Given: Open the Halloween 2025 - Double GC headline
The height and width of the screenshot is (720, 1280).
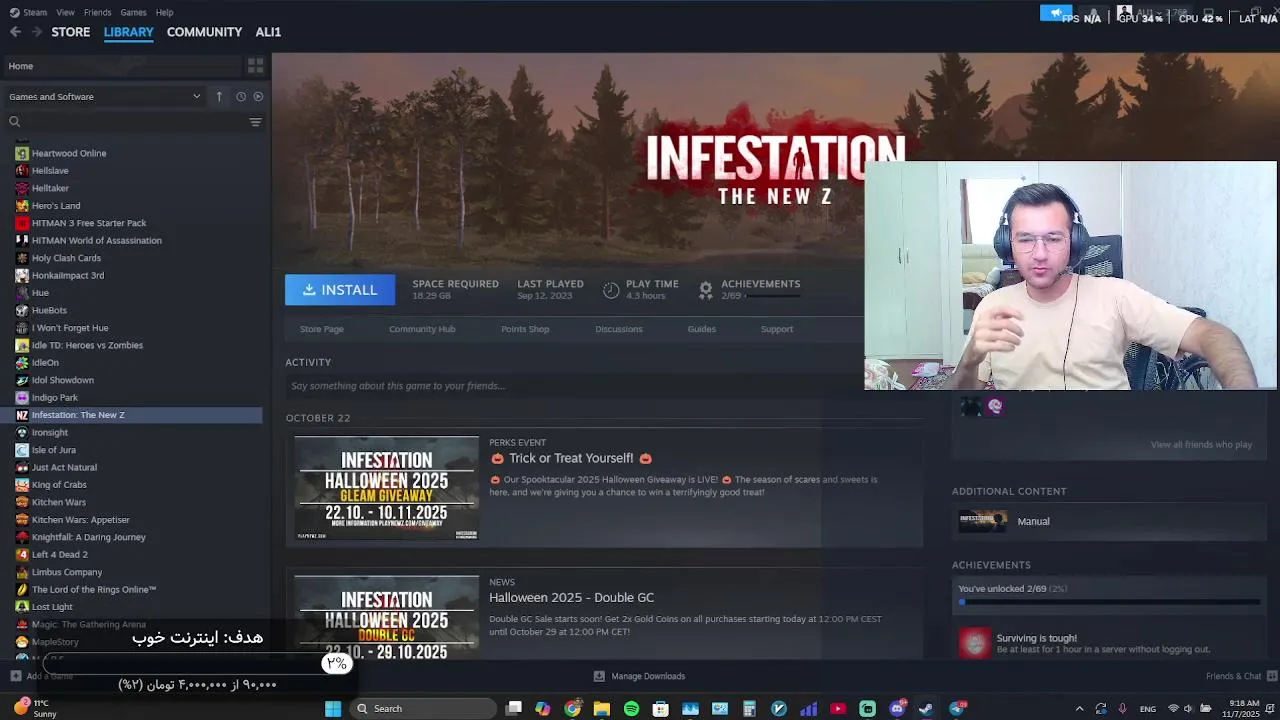Looking at the screenshot, I should (x=571, y=598).
